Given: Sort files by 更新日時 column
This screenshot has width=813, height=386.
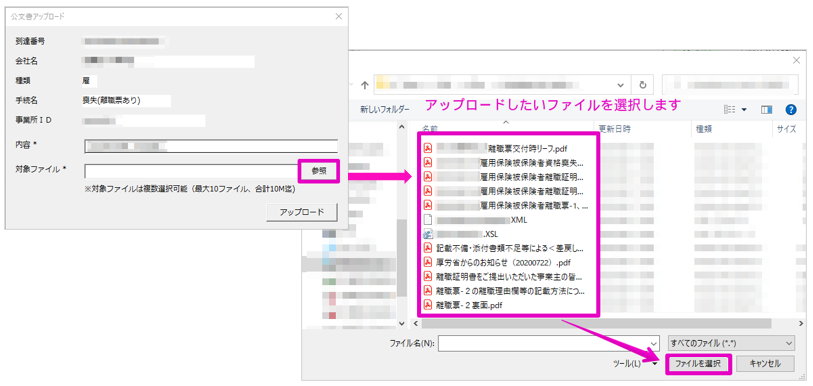Looking at the screenshot, I should pos(615,129).
